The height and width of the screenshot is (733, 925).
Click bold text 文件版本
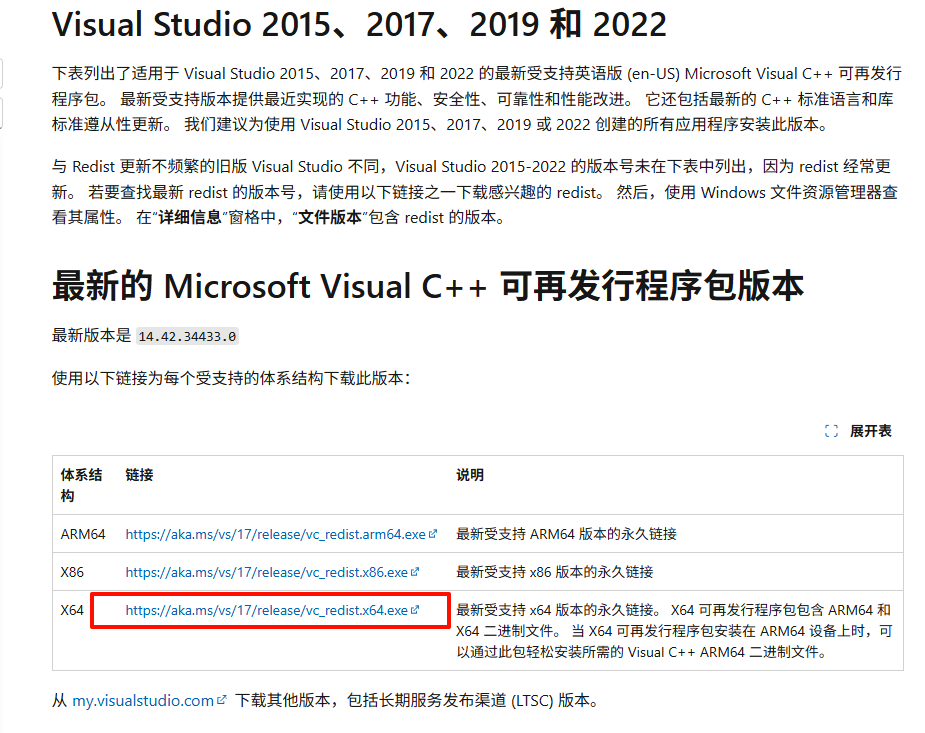330,218
